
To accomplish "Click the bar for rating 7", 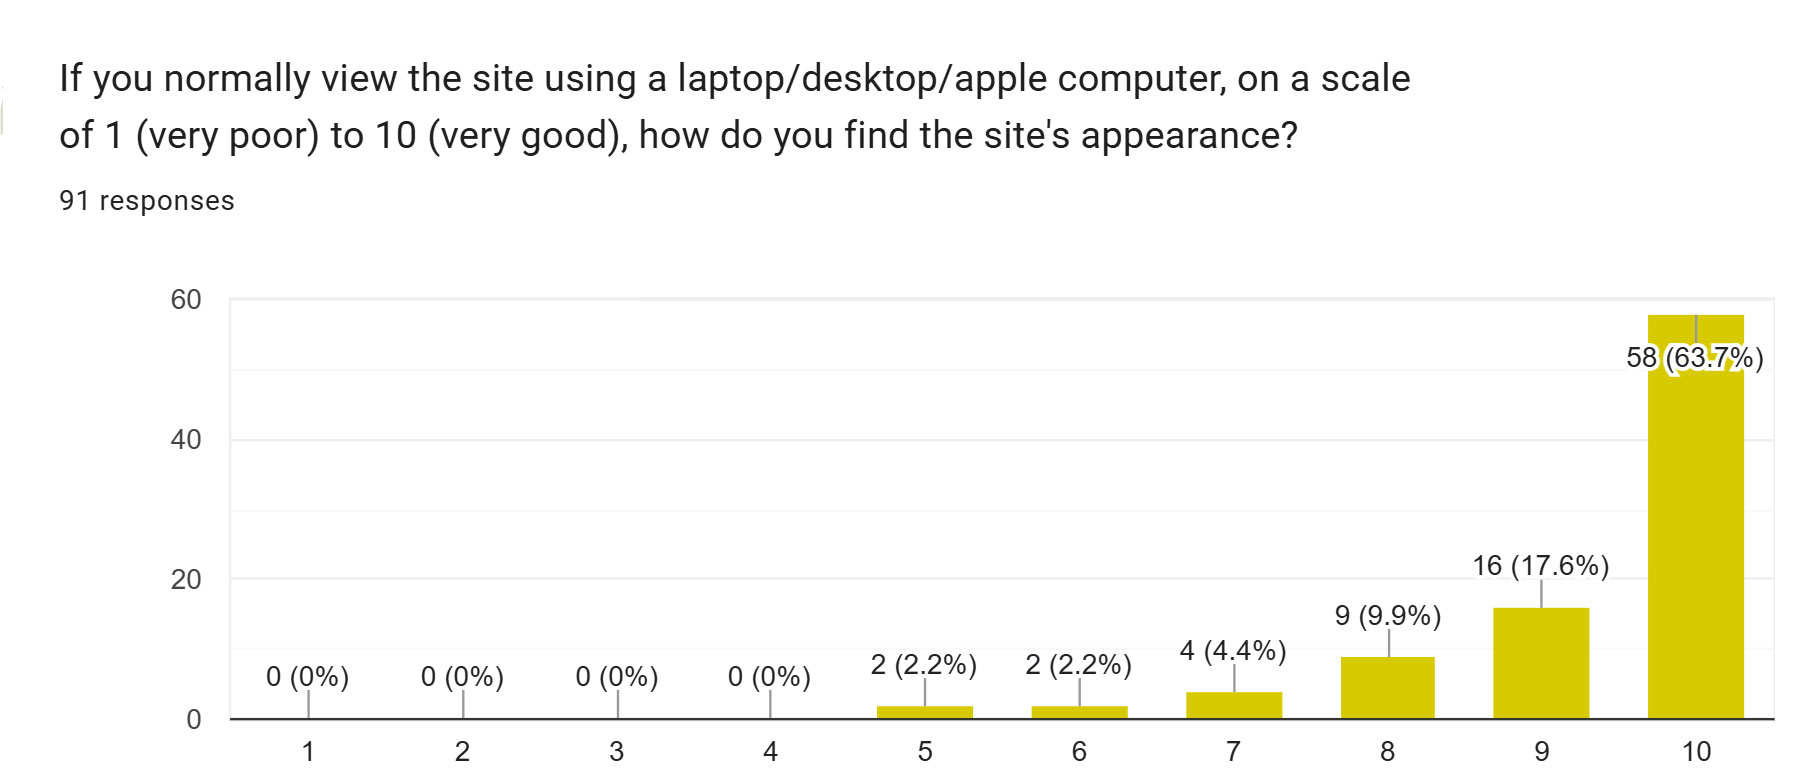I will (x=1233, y=705).
